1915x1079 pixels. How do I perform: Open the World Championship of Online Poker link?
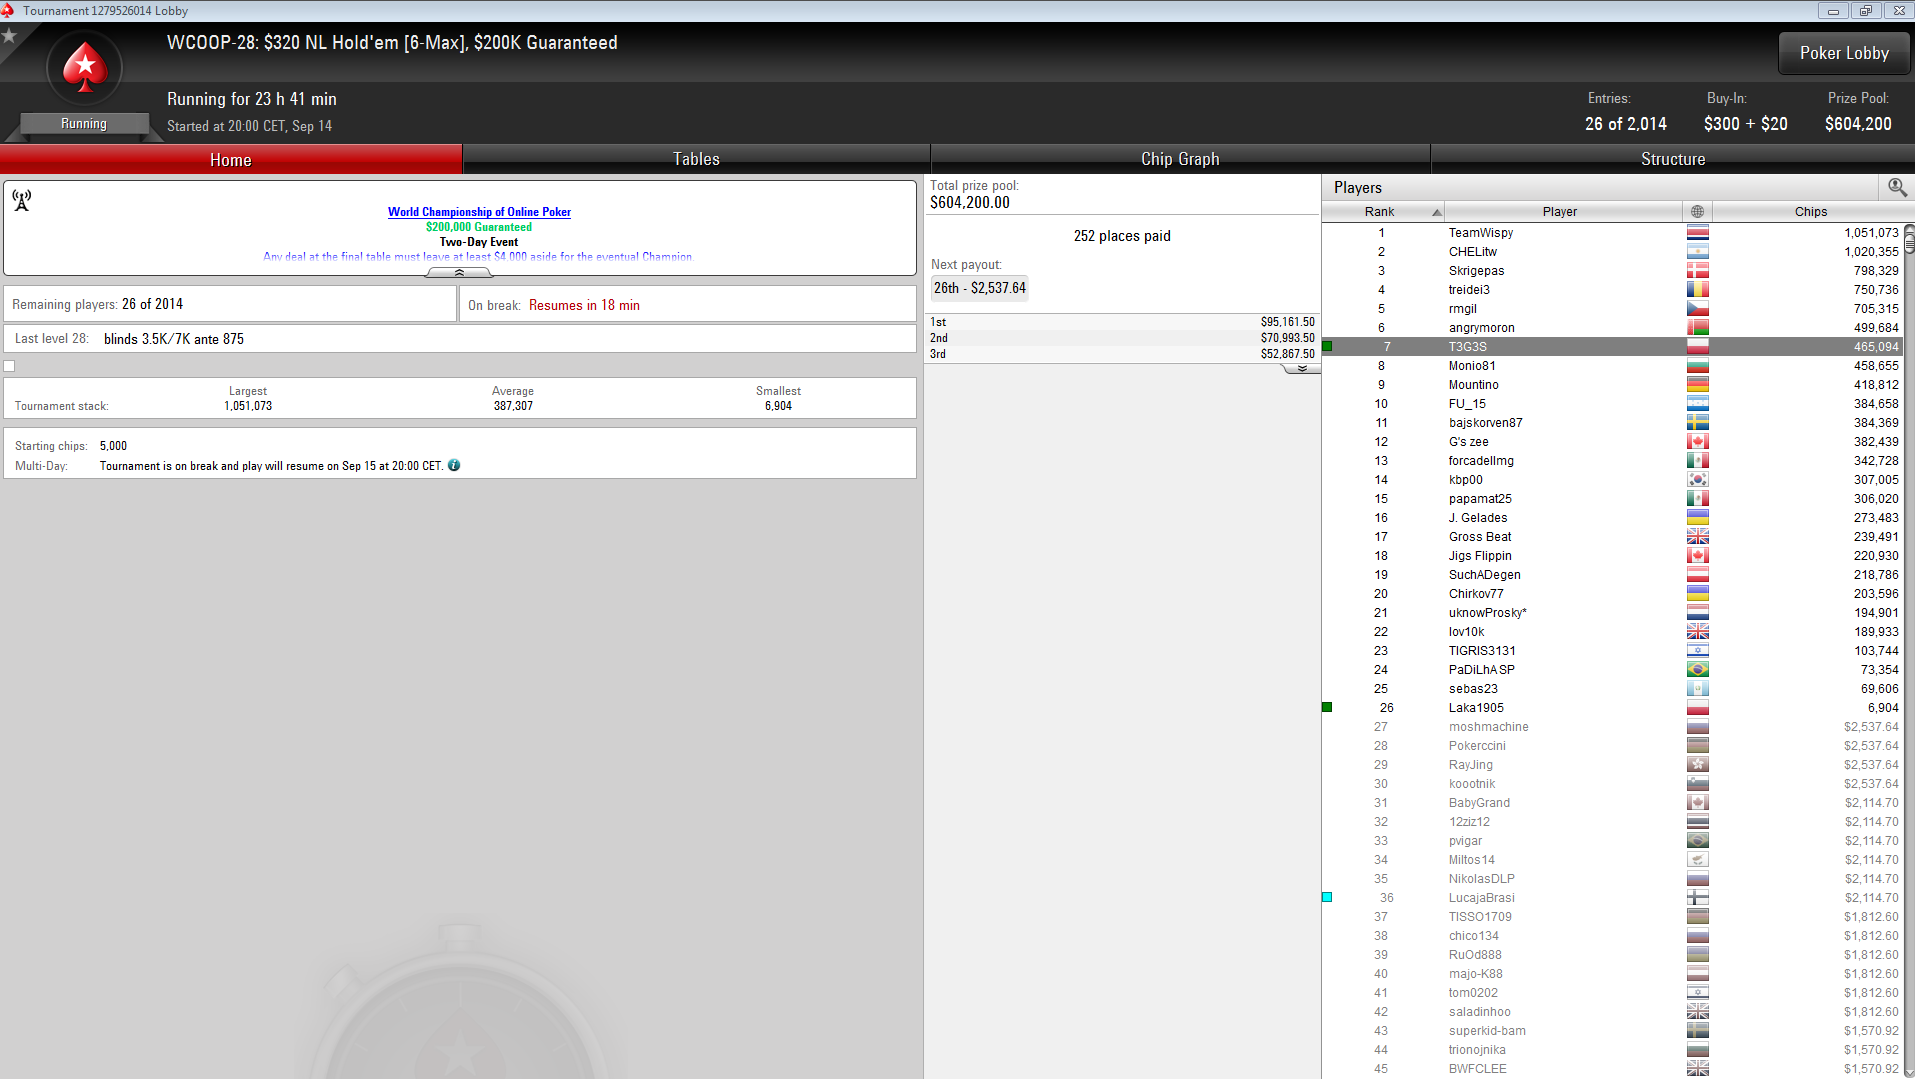[479, 212]
